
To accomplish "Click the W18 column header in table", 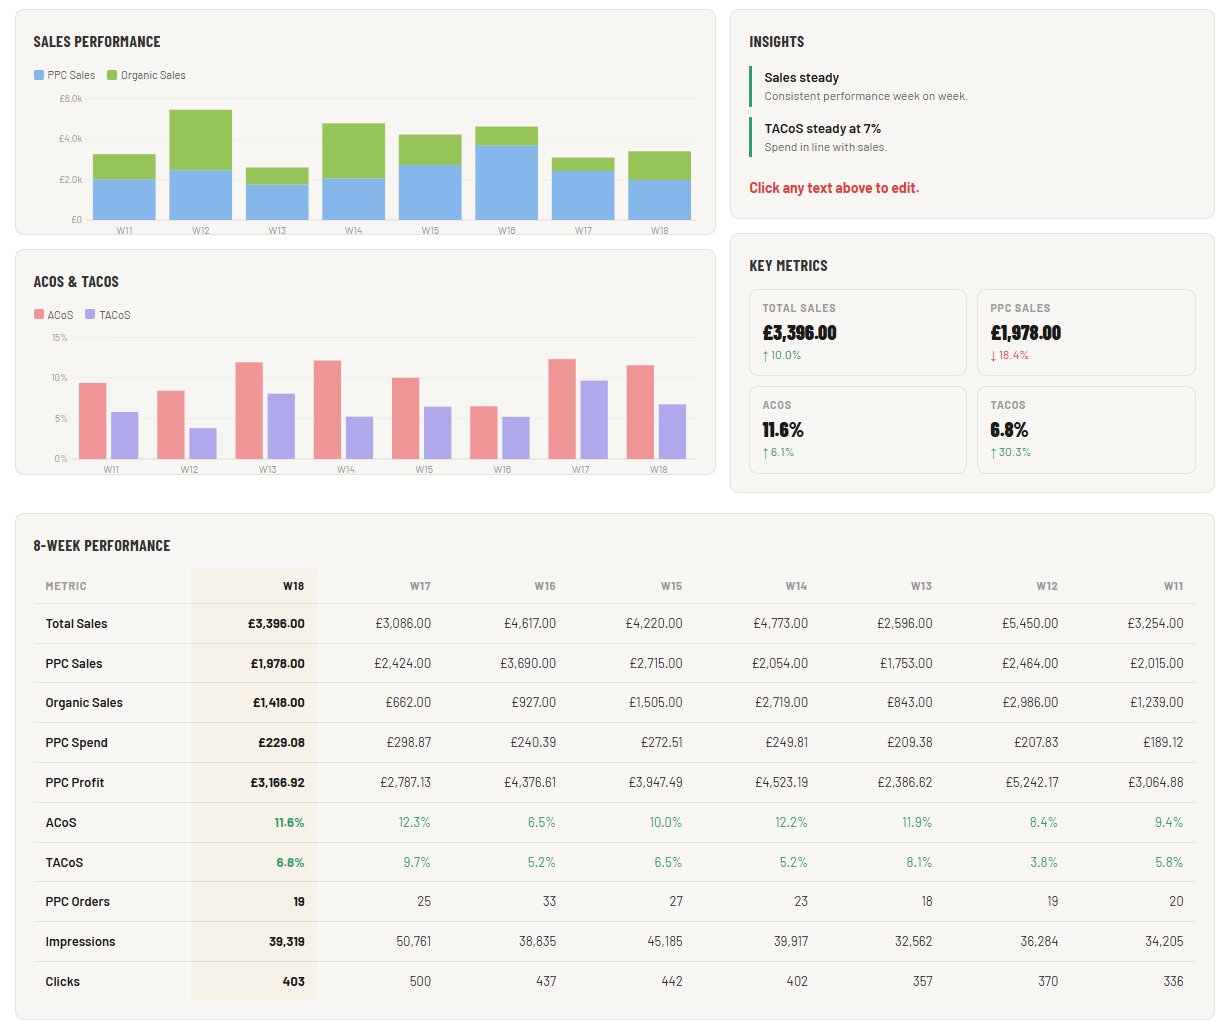I will 293,586.
